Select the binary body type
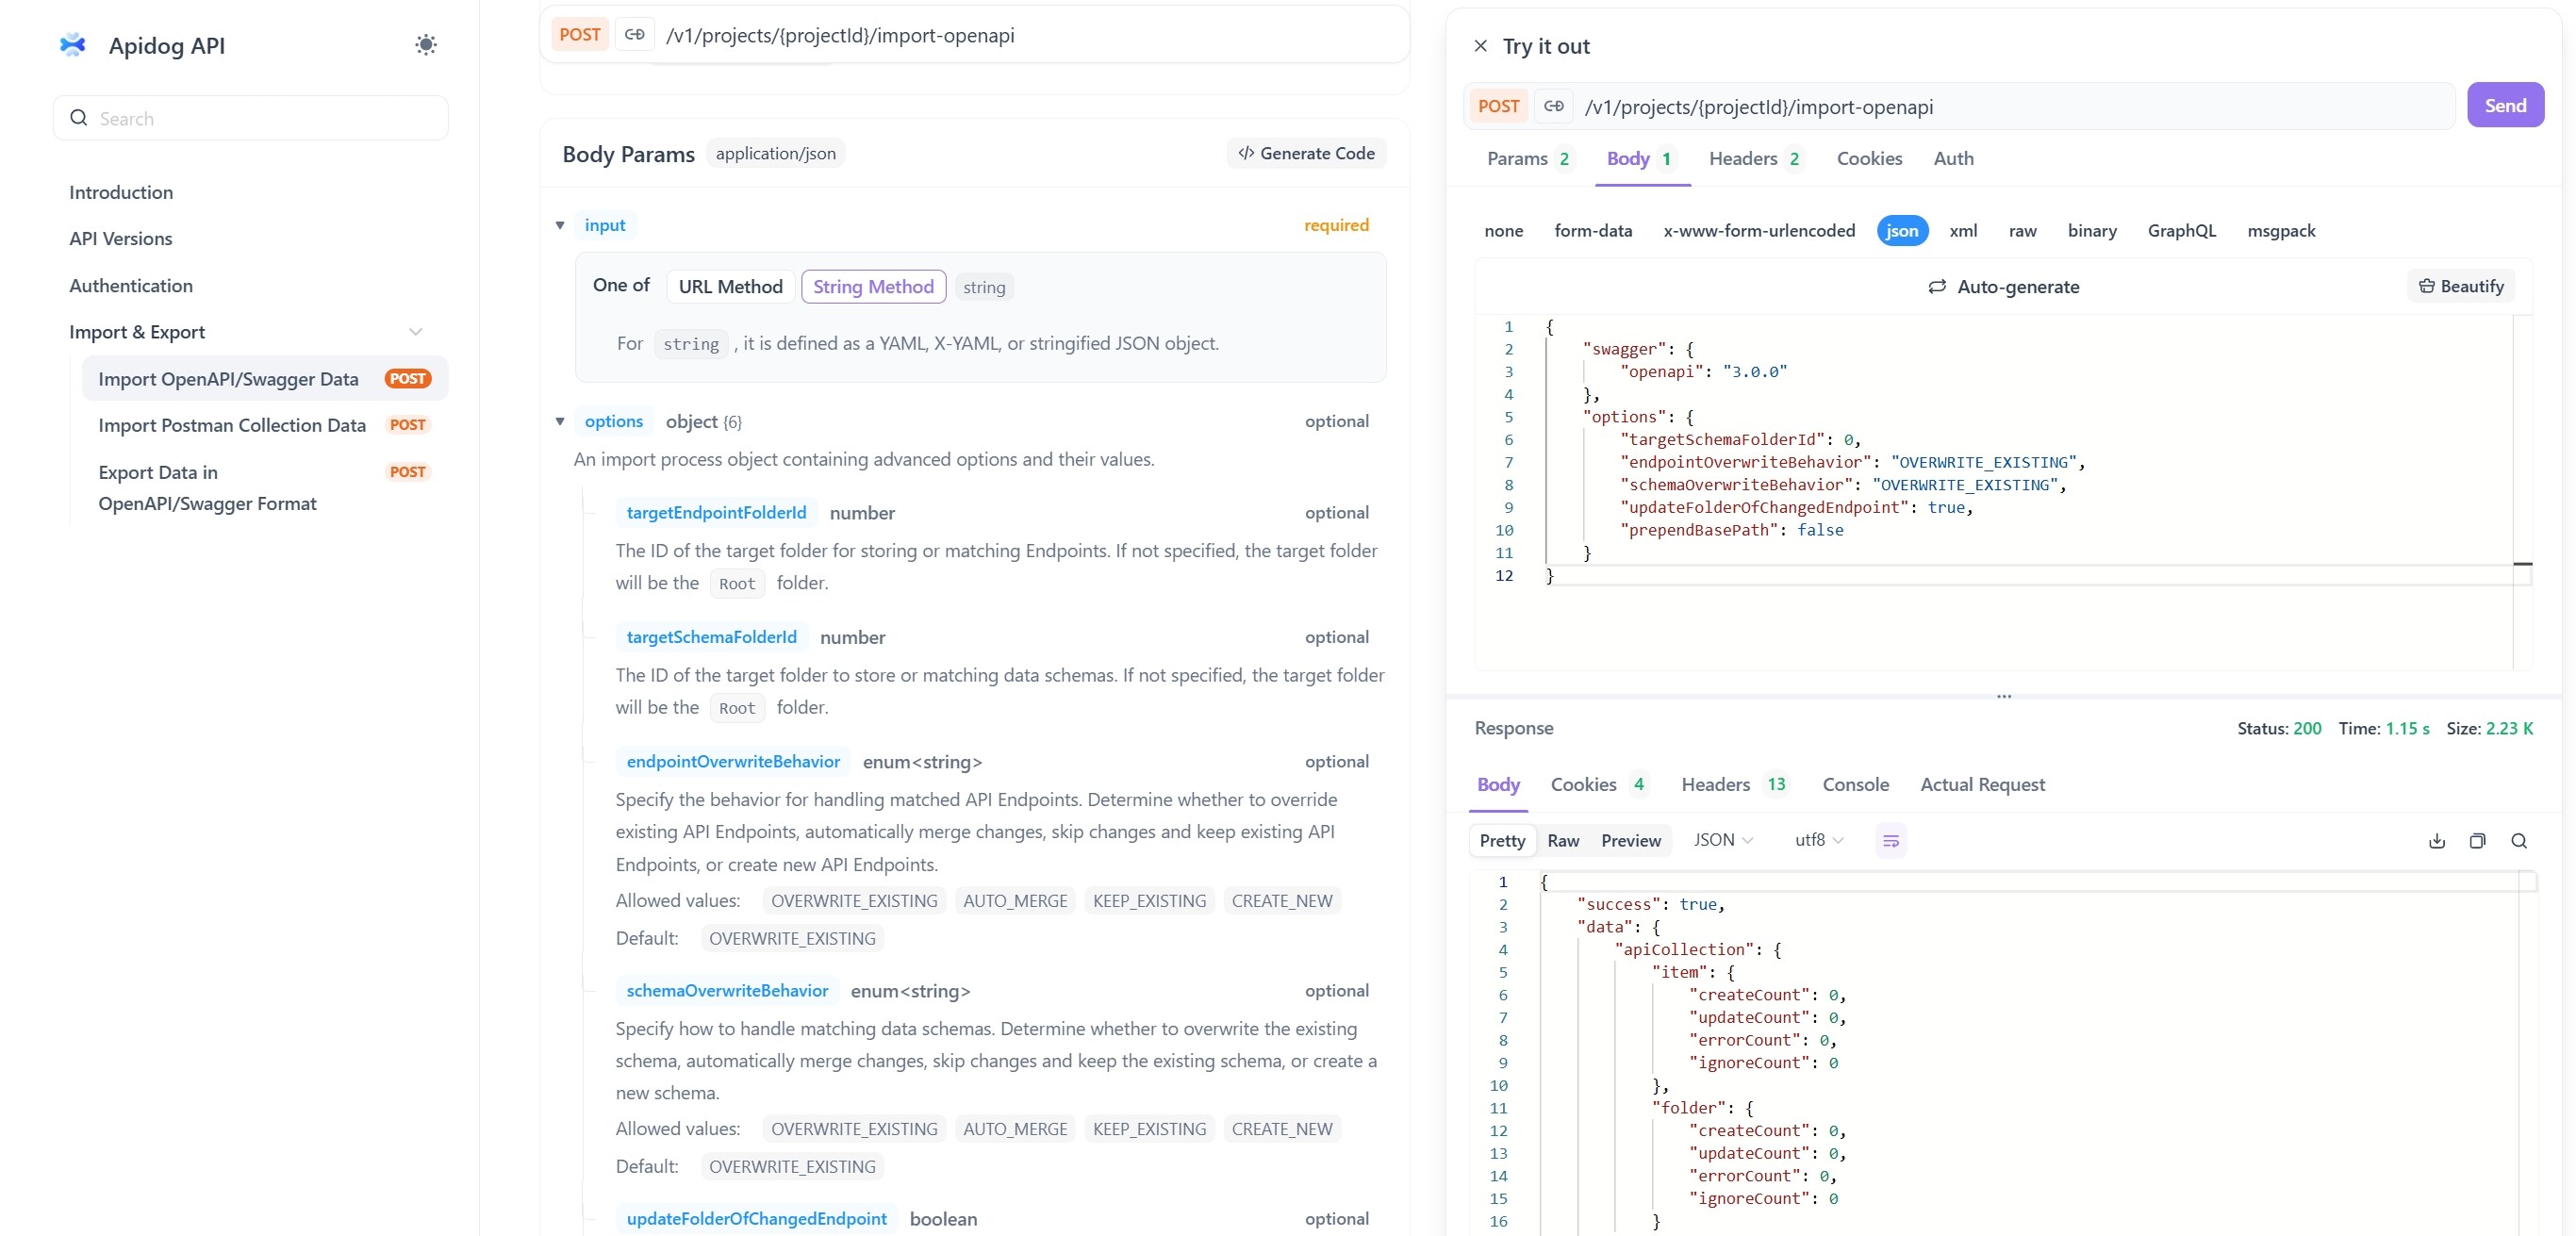 click(2092, 231)
